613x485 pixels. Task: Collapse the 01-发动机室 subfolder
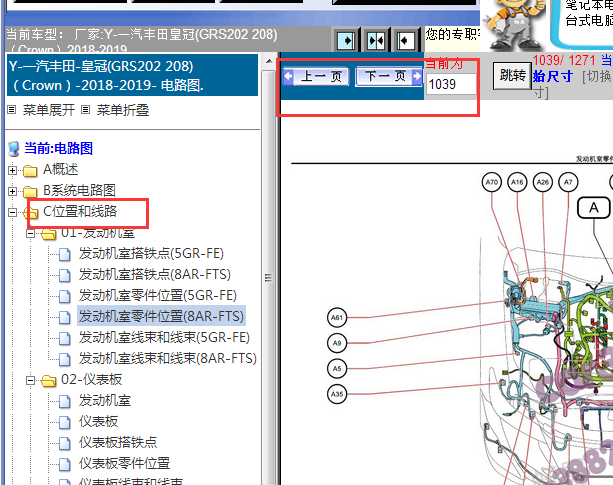(x=30, y=234)
